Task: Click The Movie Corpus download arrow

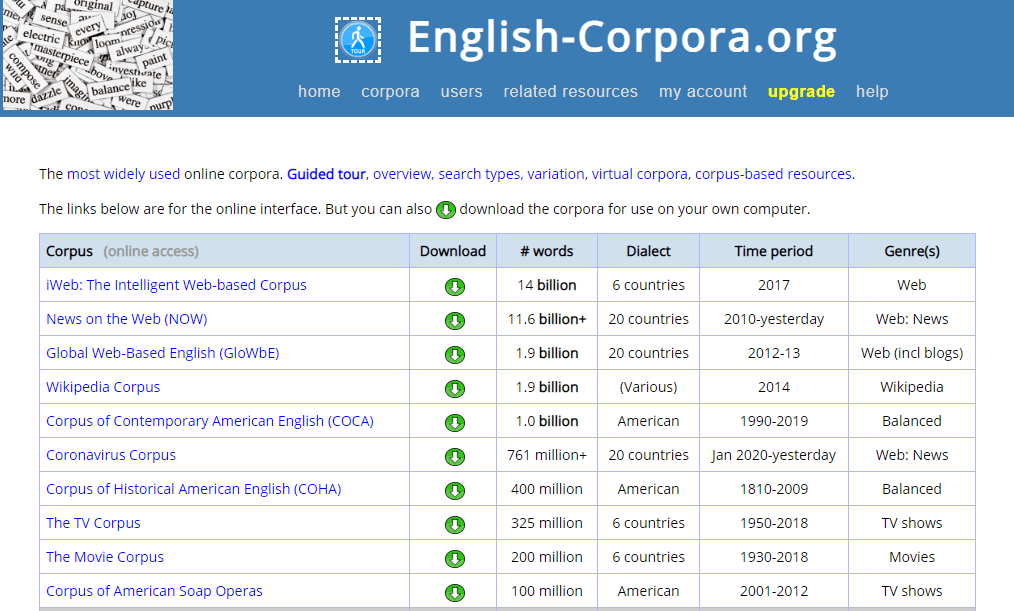Action: [x=455, y=559]
